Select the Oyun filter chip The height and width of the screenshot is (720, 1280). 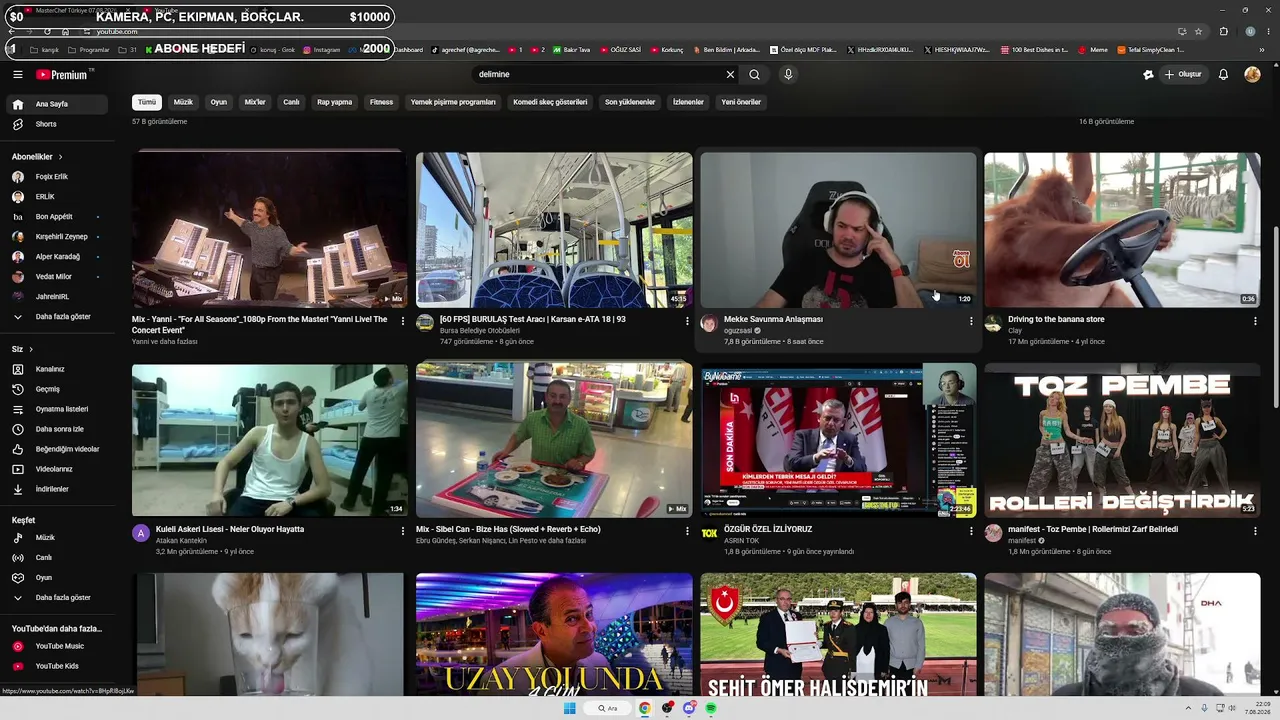pos(218,102)
